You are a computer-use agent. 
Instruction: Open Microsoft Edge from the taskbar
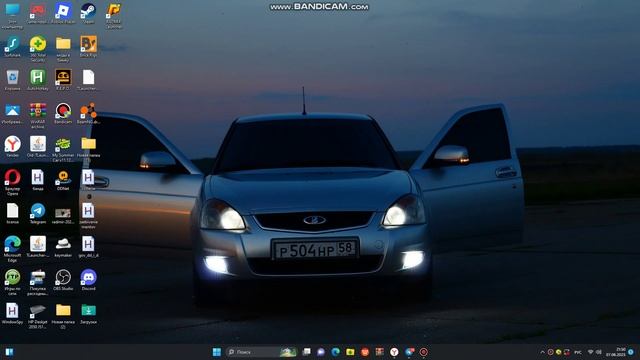coord(336,352)
